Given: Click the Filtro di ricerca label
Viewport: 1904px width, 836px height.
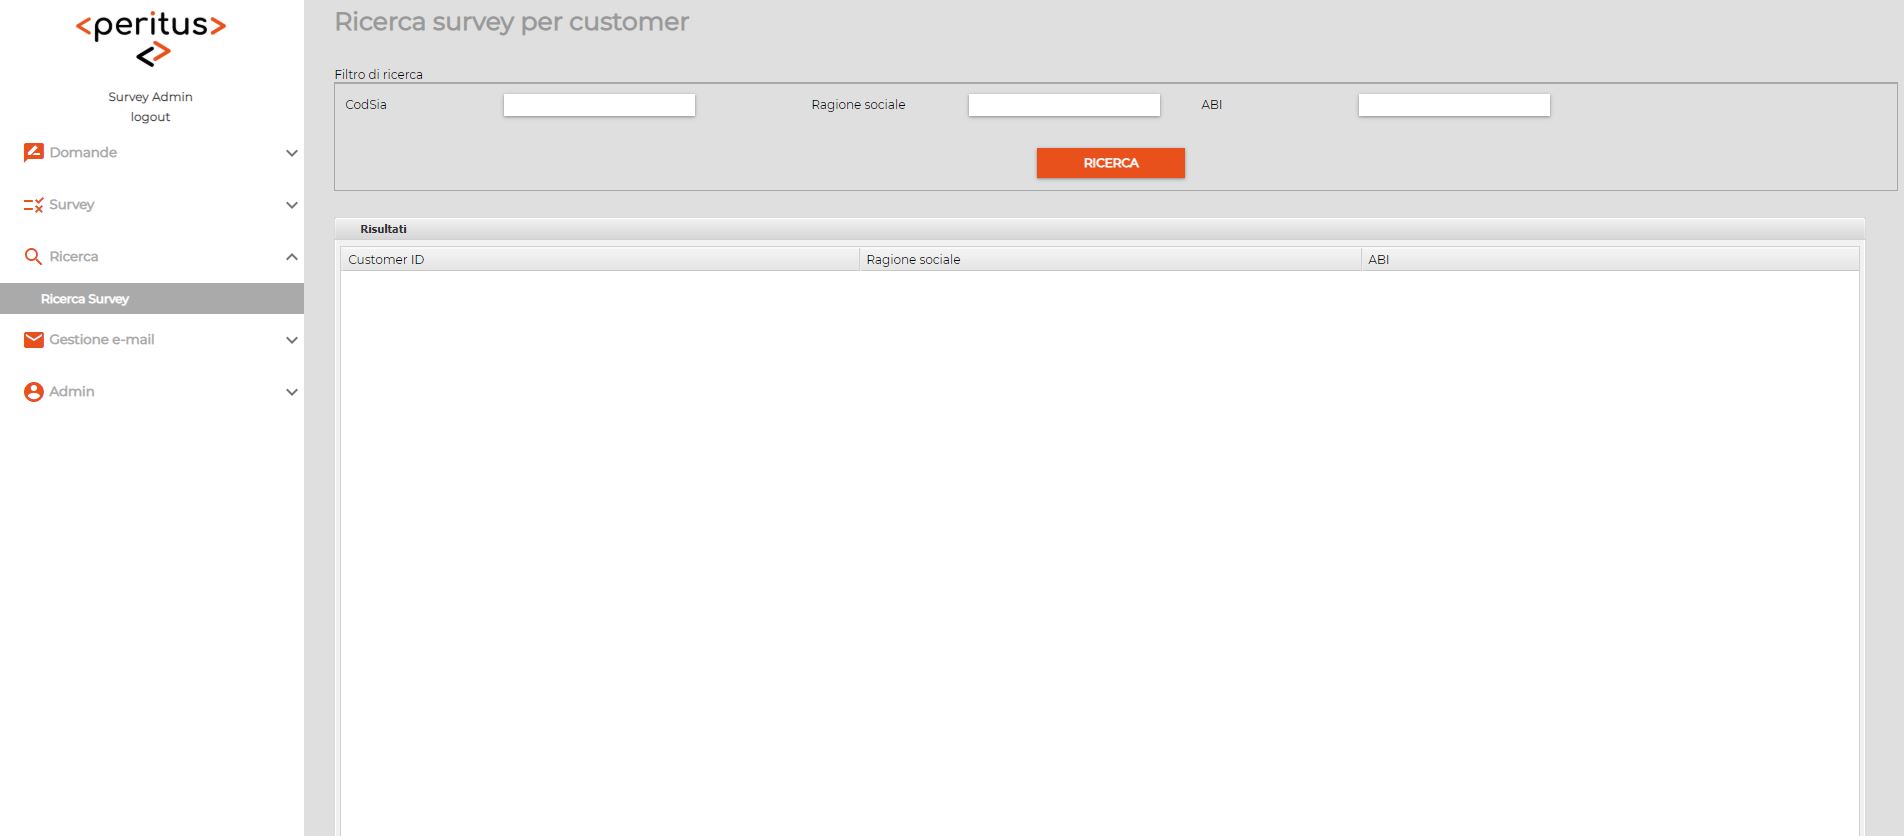Looking at the screenshot, I should 378,74.
